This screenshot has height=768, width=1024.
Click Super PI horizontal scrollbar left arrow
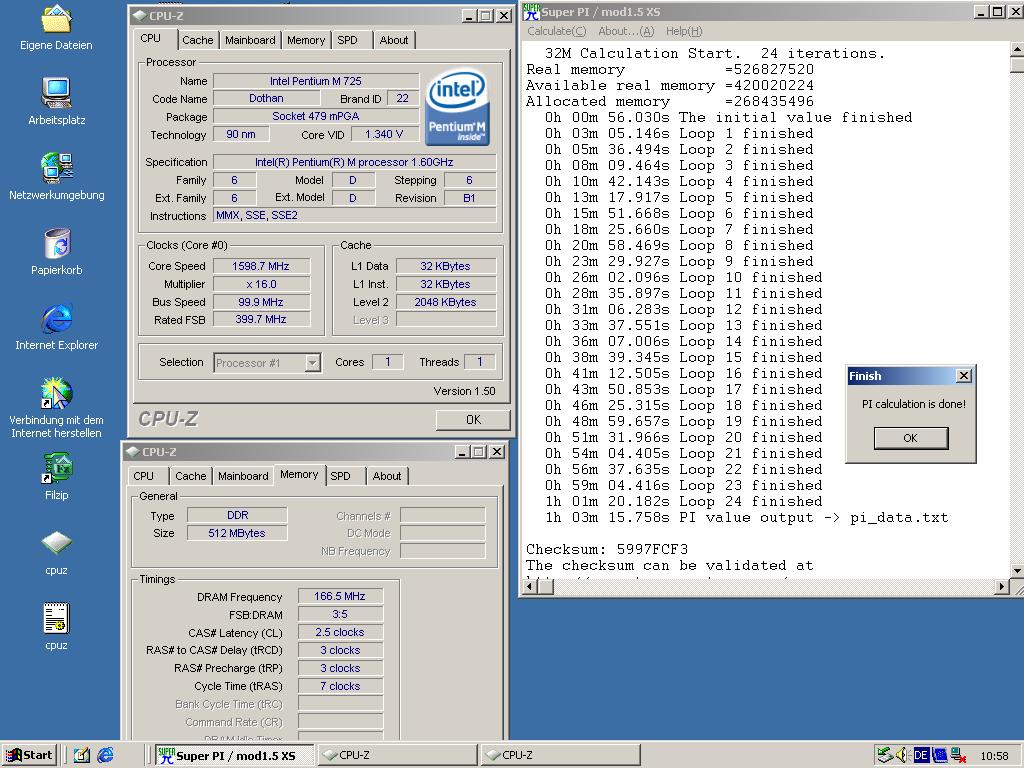point(531,586)
